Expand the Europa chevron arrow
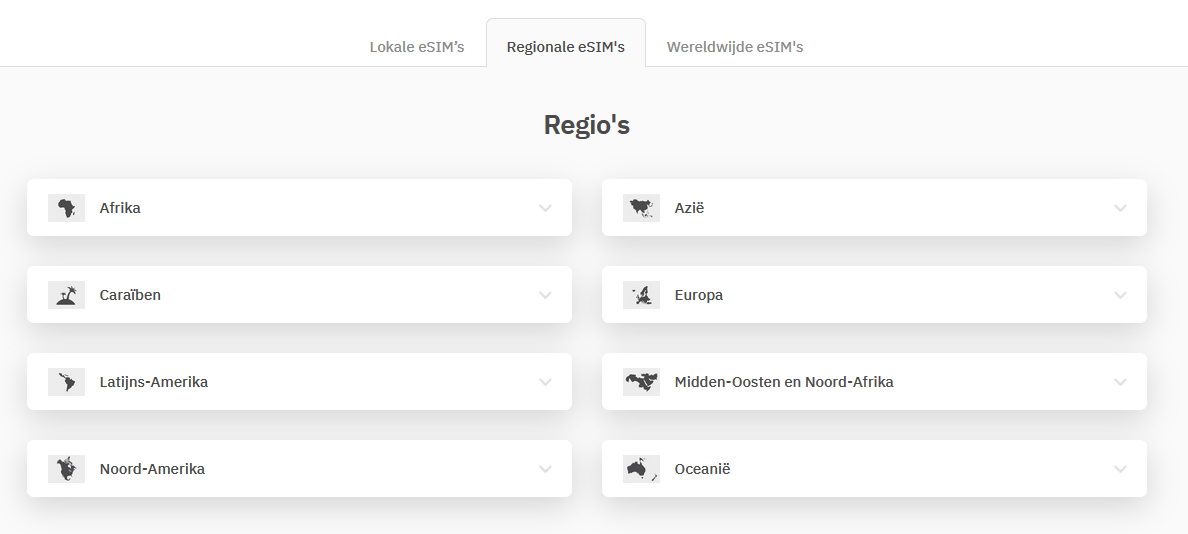Screen dimensions: 1188x534 click(1120, 295)
